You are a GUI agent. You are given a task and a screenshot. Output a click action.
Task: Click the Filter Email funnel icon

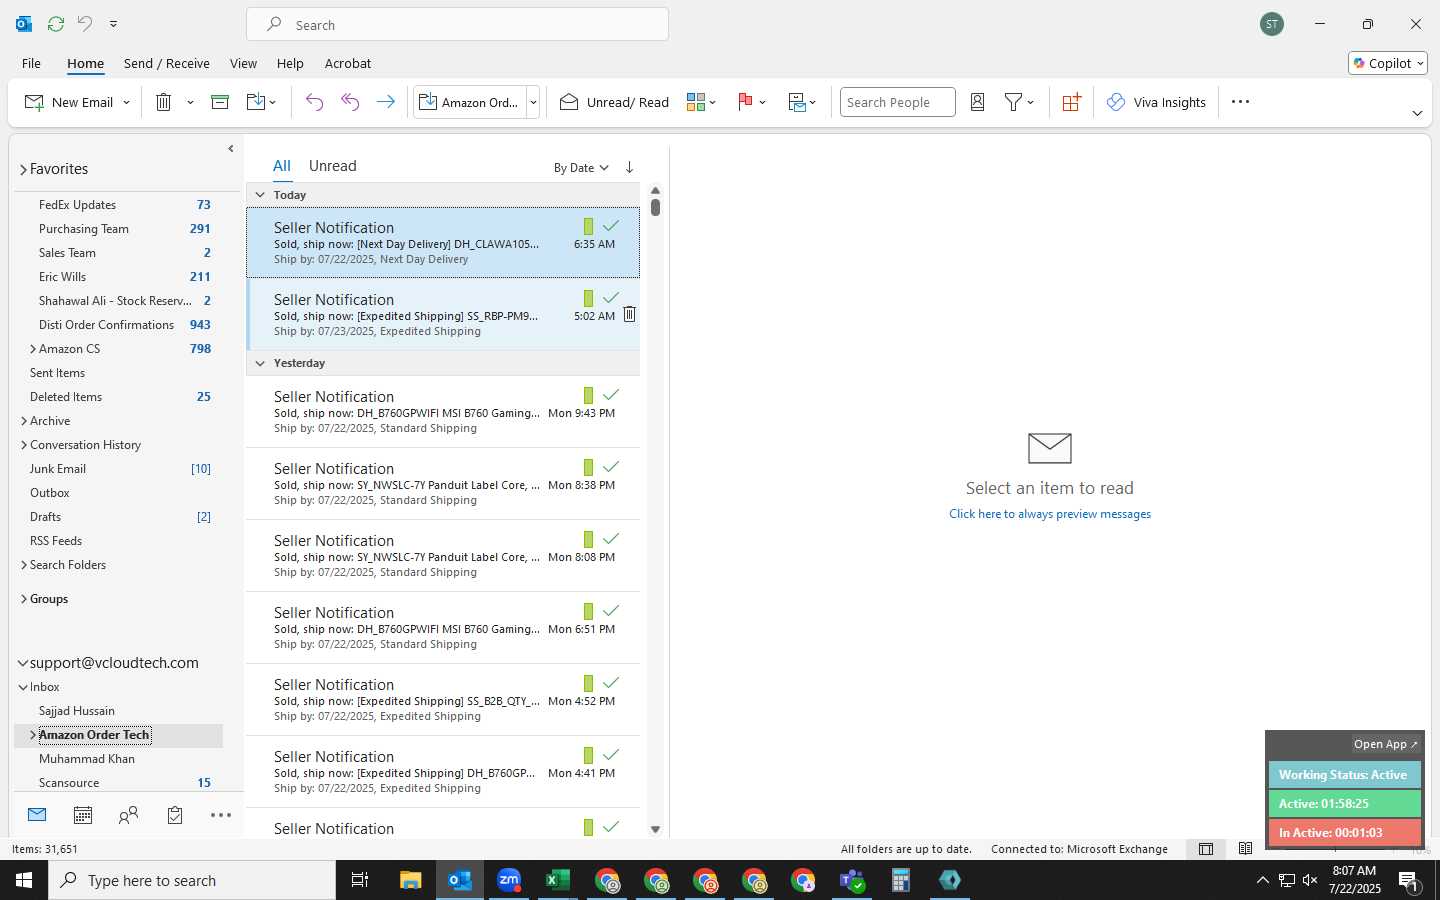tap(1013, 102)
